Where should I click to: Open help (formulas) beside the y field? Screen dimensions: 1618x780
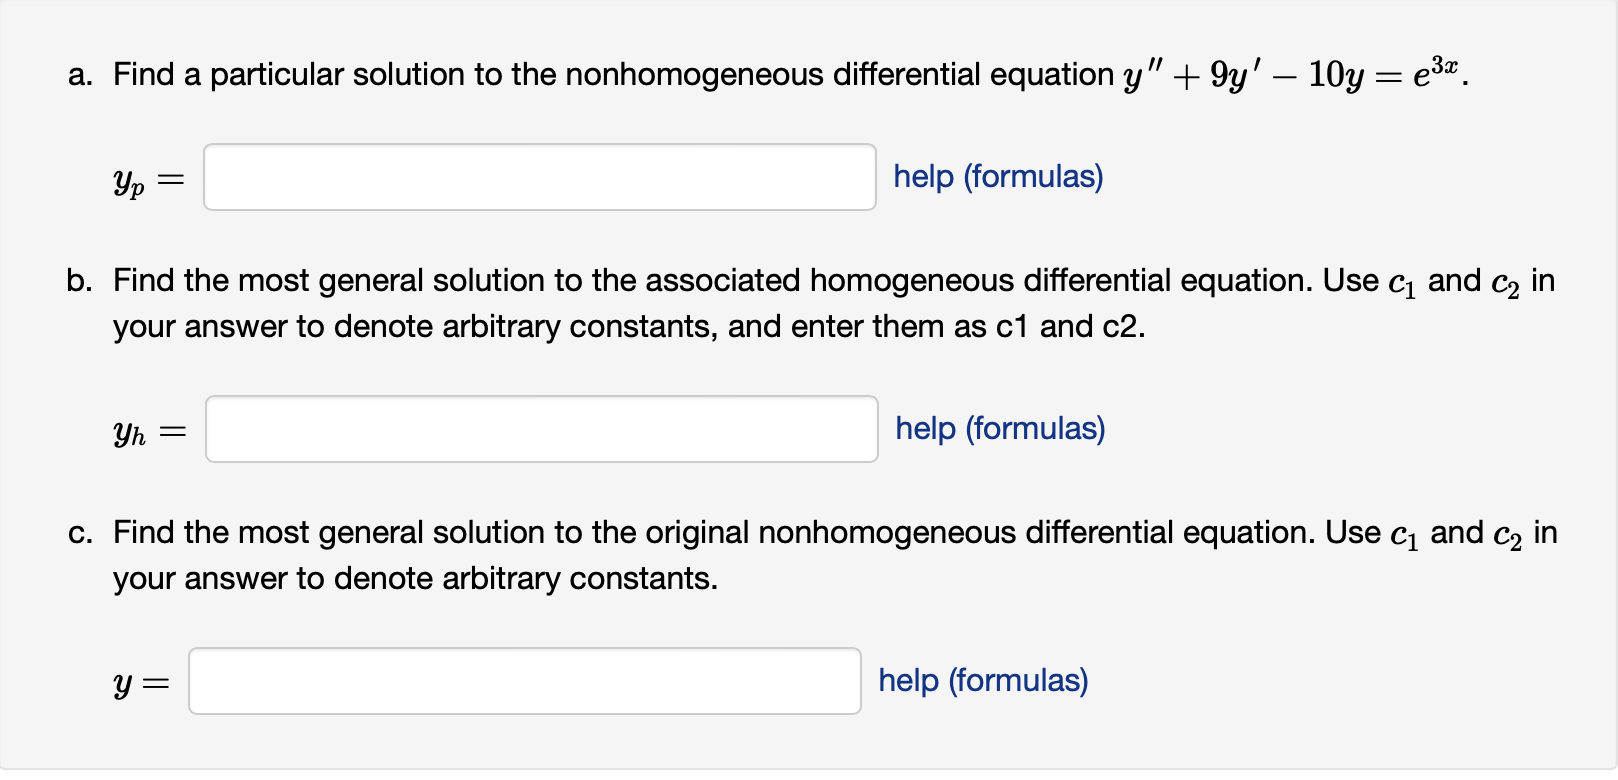pos(982,680)
